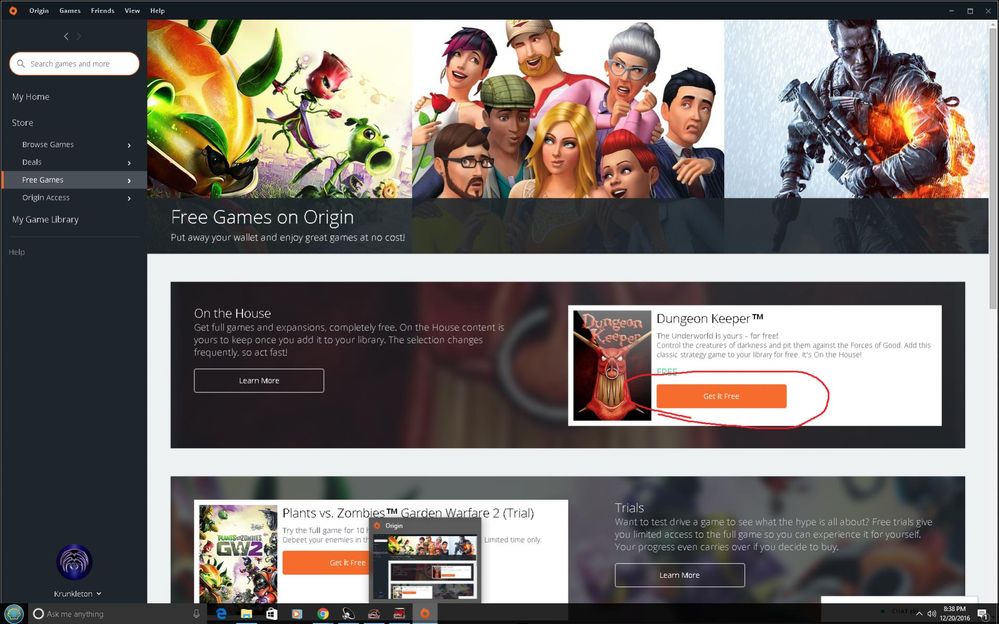Show hidden system tray icons
This screenshot has width=999, height=624.
[919, 614]
